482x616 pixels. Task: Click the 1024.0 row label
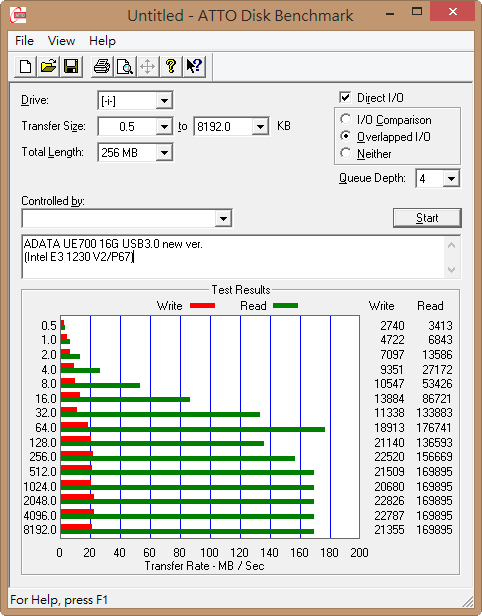tap(40, 487)
